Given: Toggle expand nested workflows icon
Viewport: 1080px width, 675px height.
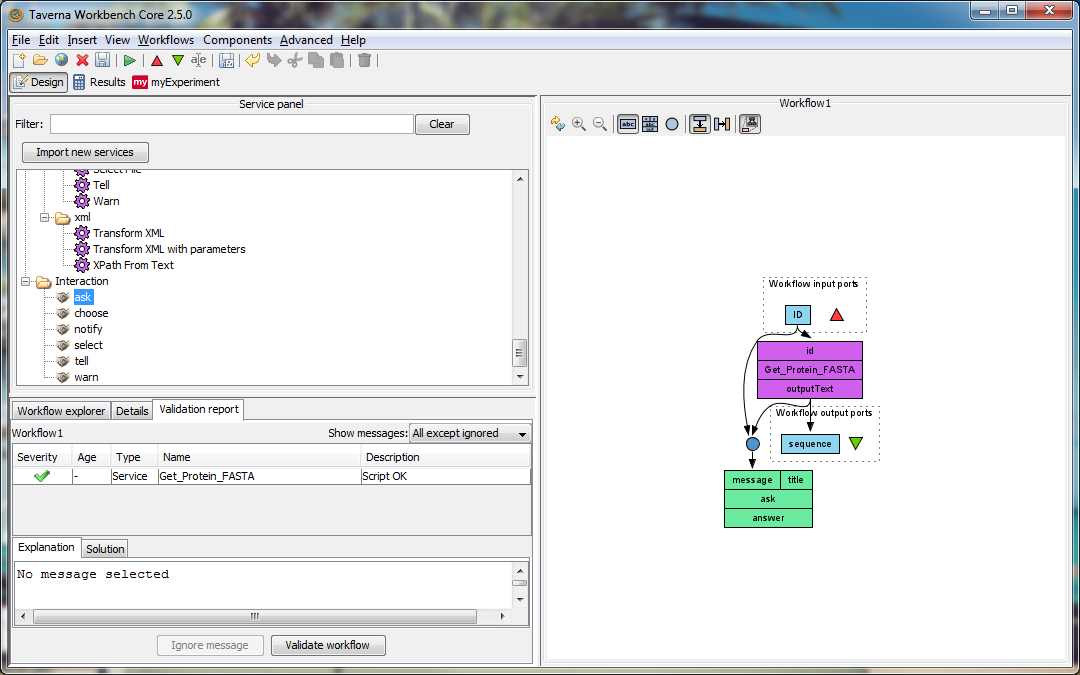Looking at the screenshot, I should 749,124.
